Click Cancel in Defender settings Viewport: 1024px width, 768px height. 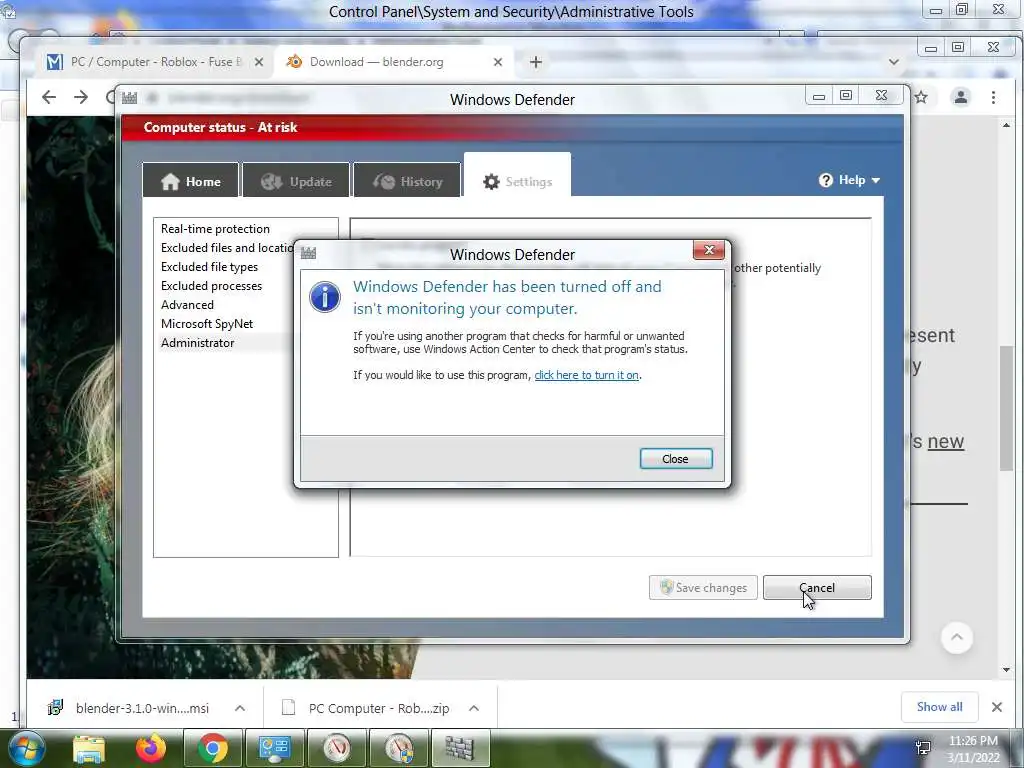pos(817,587)
